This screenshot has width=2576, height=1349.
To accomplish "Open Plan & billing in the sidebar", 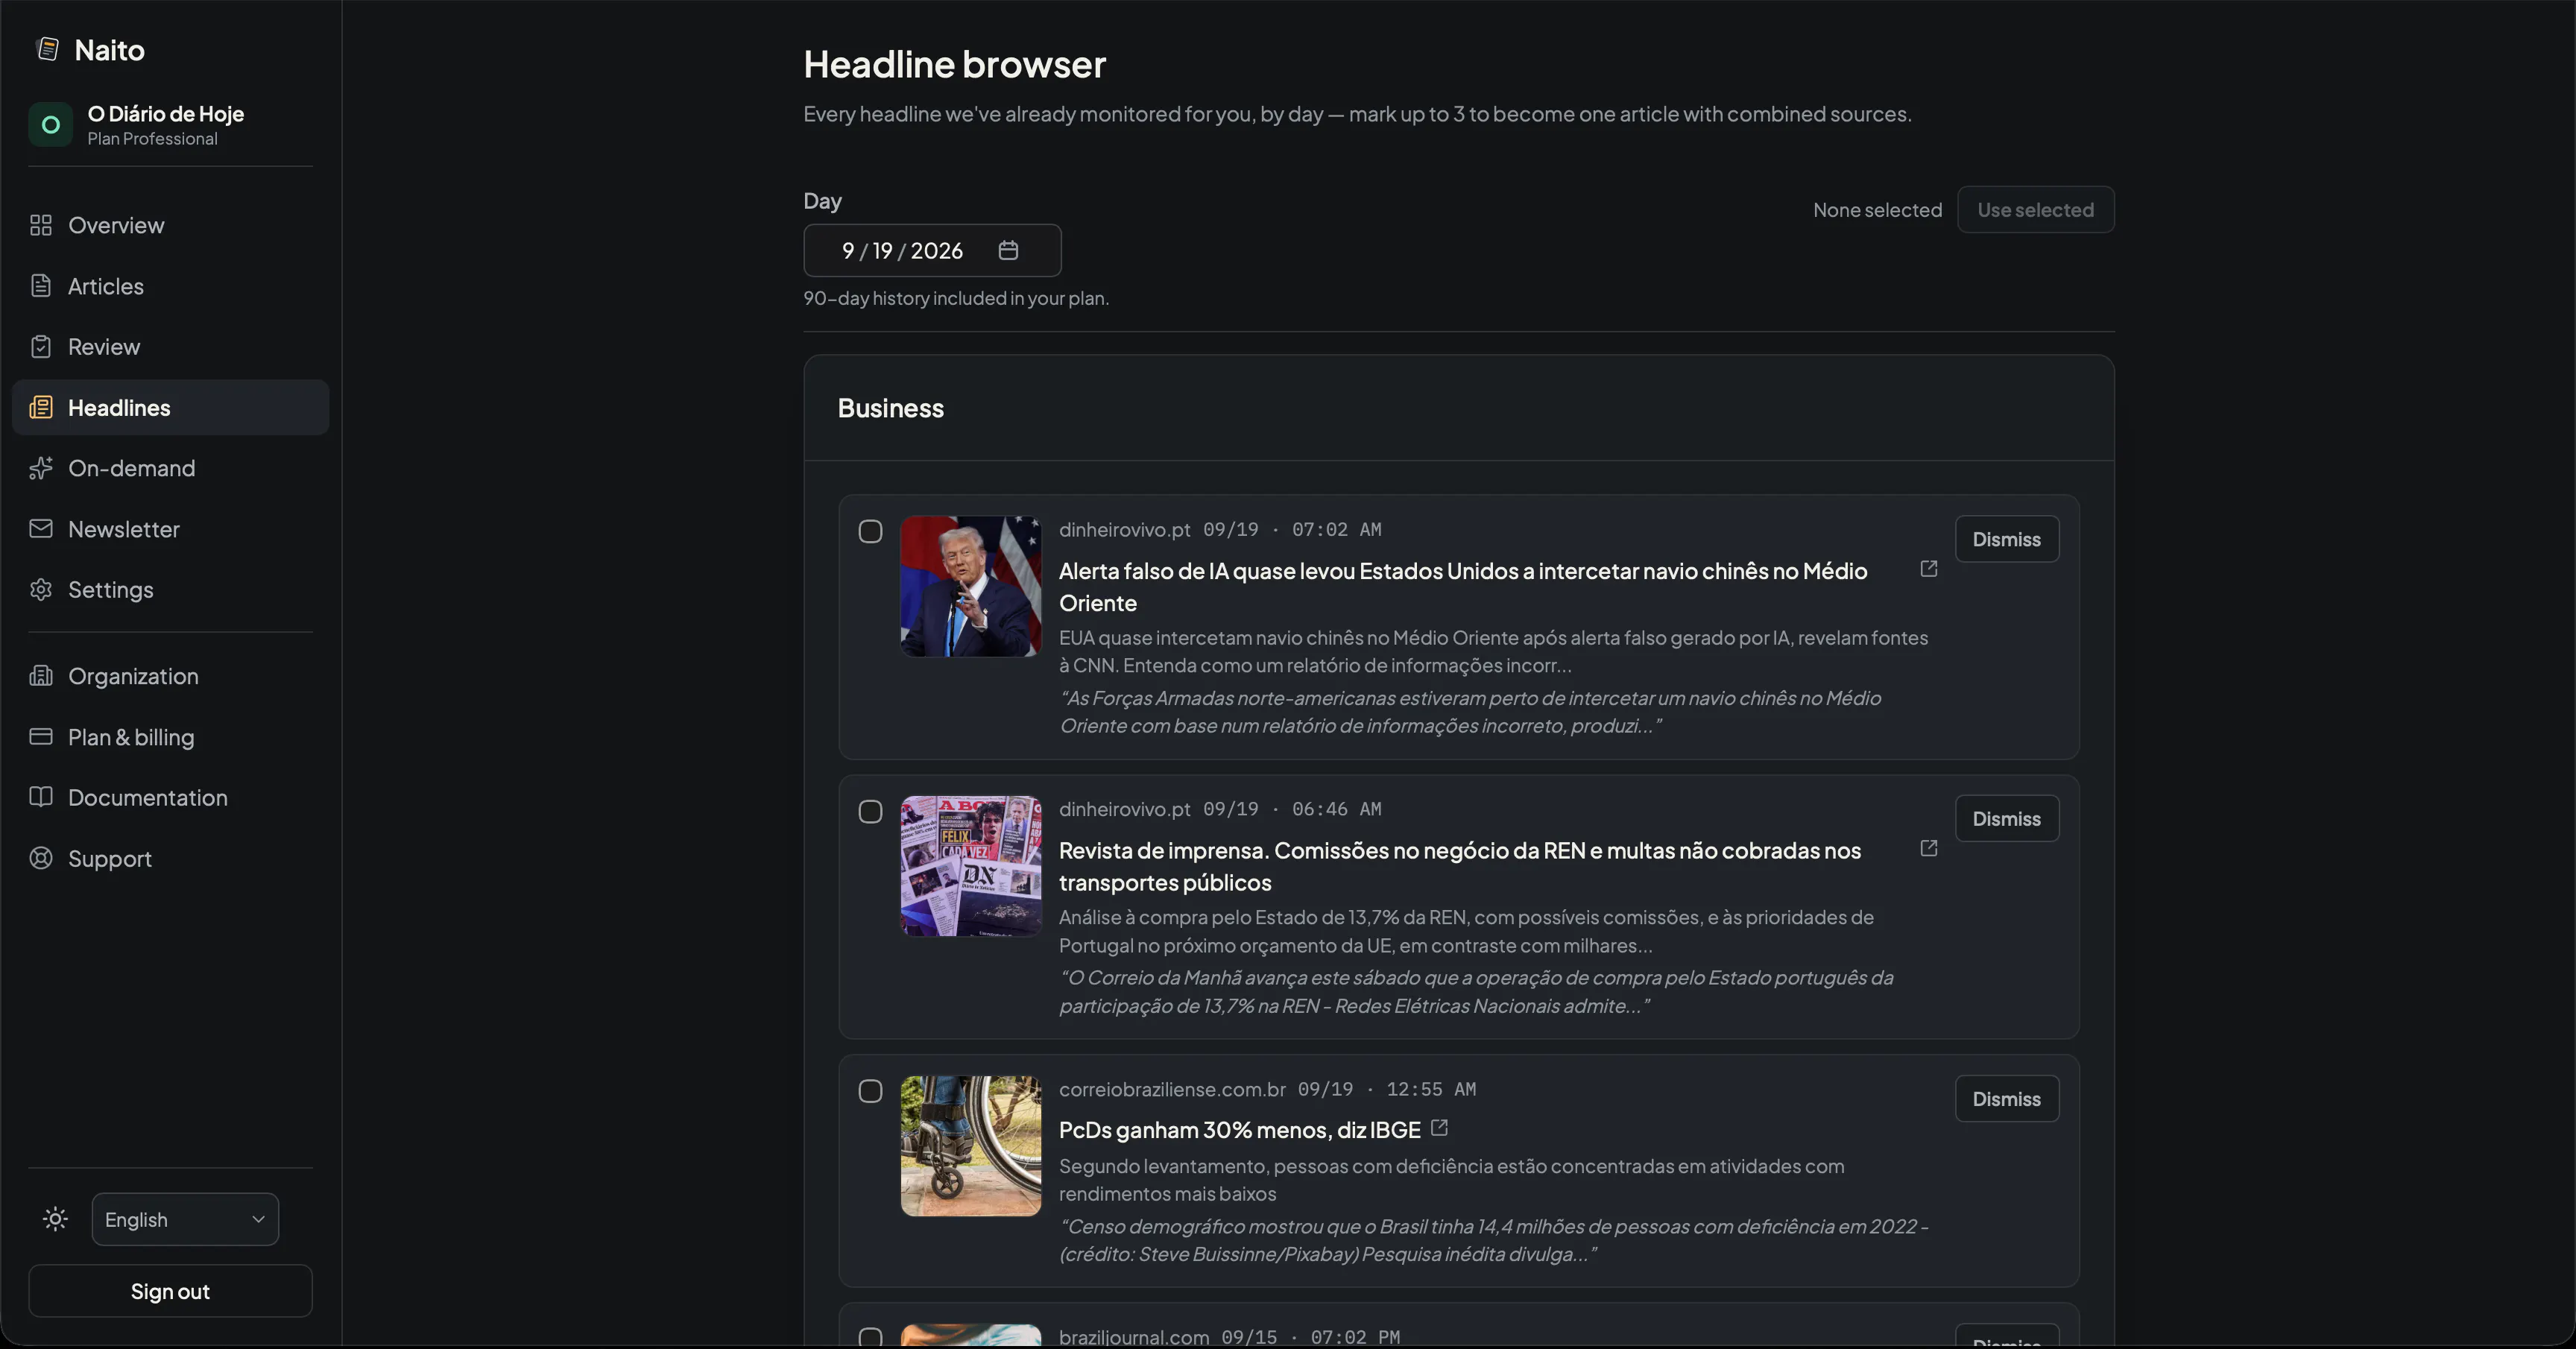I will tap(171, 737).
